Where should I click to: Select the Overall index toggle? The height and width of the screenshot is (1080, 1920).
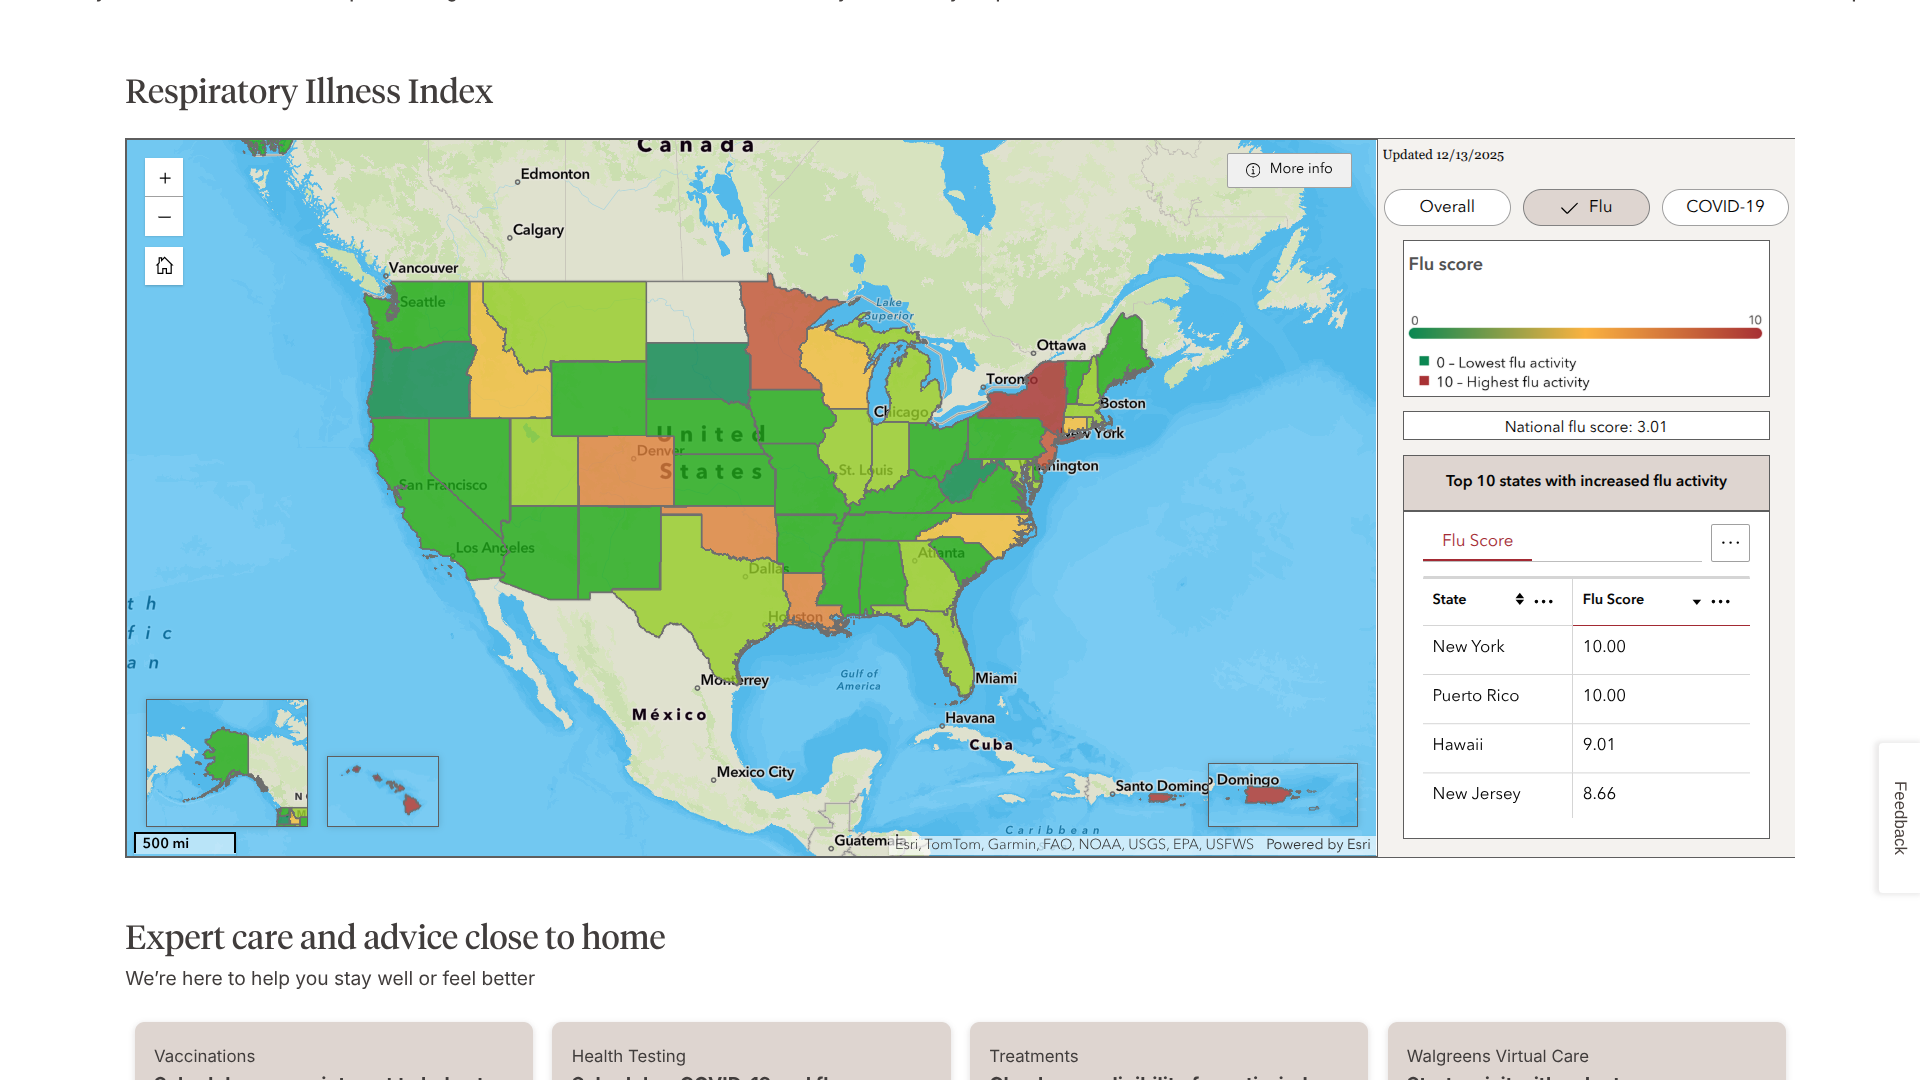tap(1446, 207)
